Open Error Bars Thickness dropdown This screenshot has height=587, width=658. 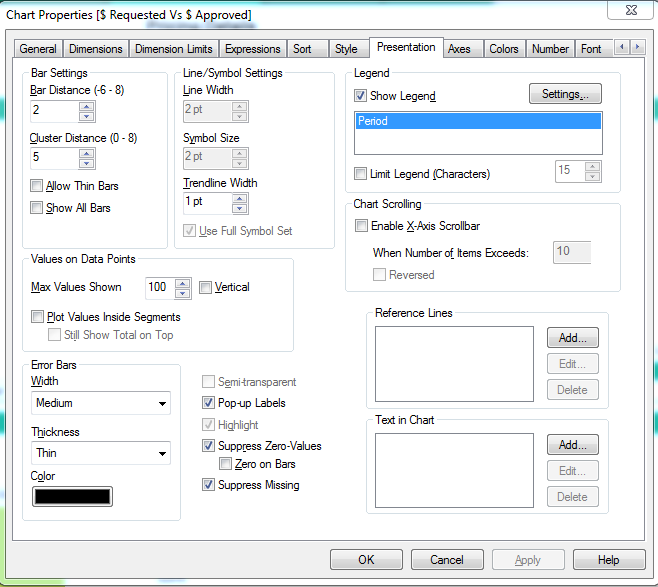tap(101, 453)
